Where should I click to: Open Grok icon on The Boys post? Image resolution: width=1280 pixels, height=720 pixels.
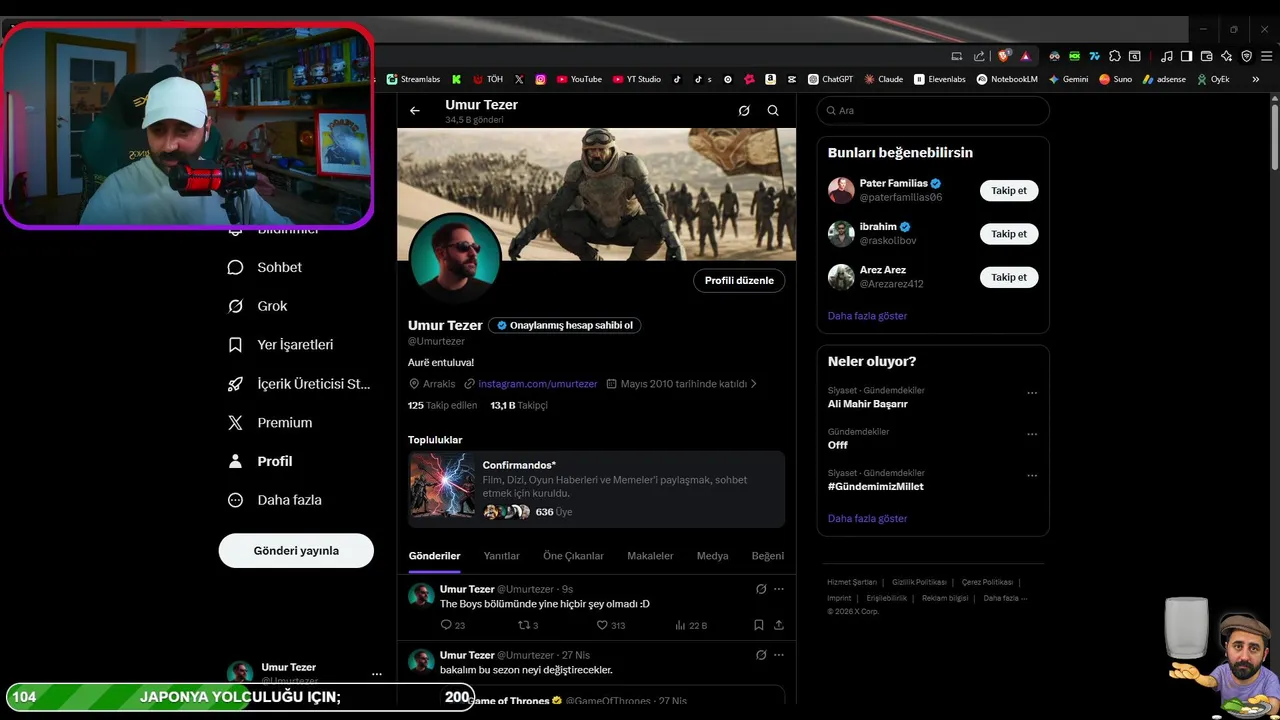coord(761,589)
